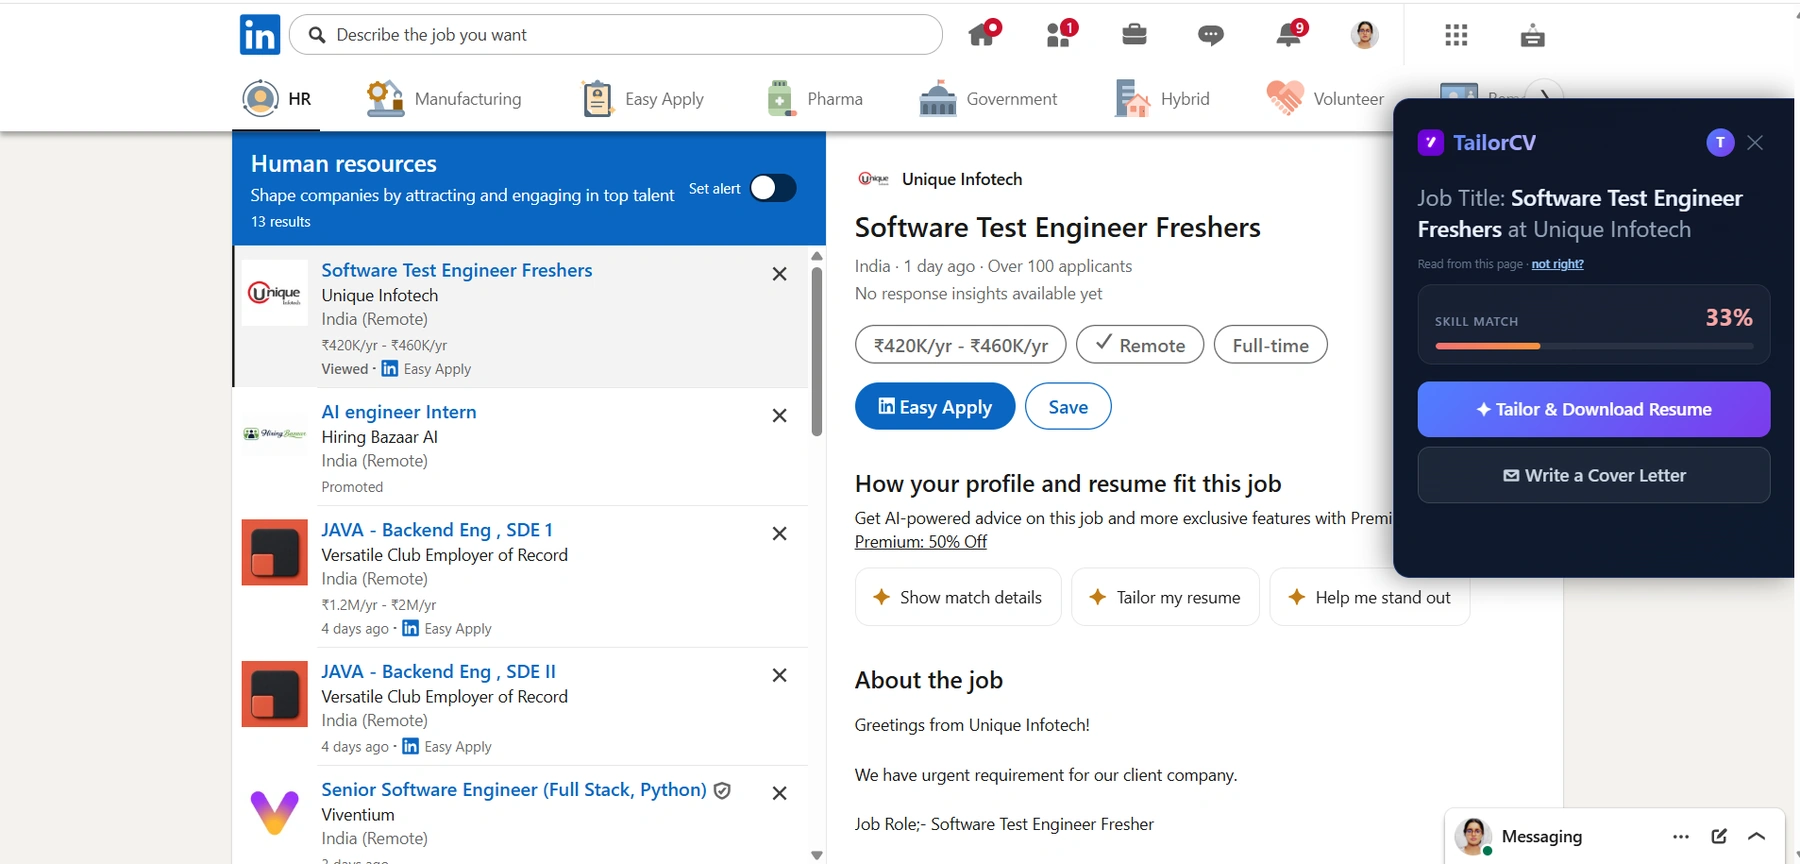Select the Hybrid category tab
The height and width of the screenshot is (864, 1800).
pos(1162,99)
